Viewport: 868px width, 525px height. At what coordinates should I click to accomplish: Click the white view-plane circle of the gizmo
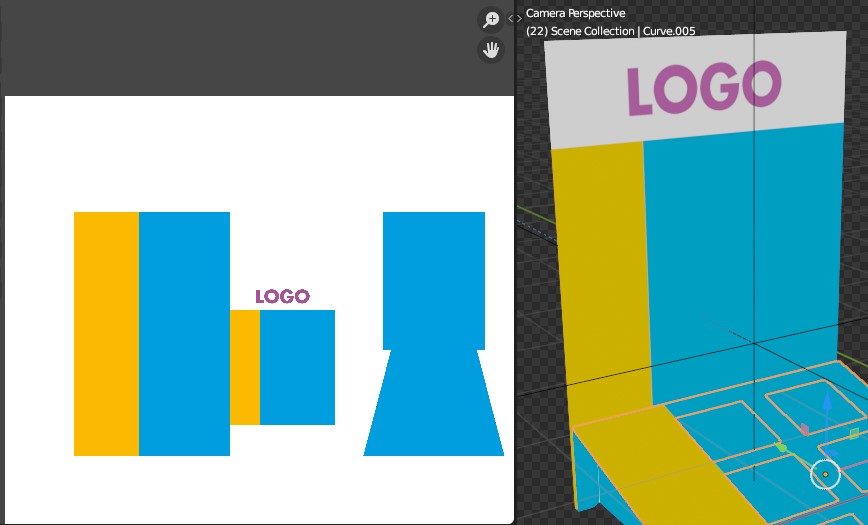coord(825,475)
